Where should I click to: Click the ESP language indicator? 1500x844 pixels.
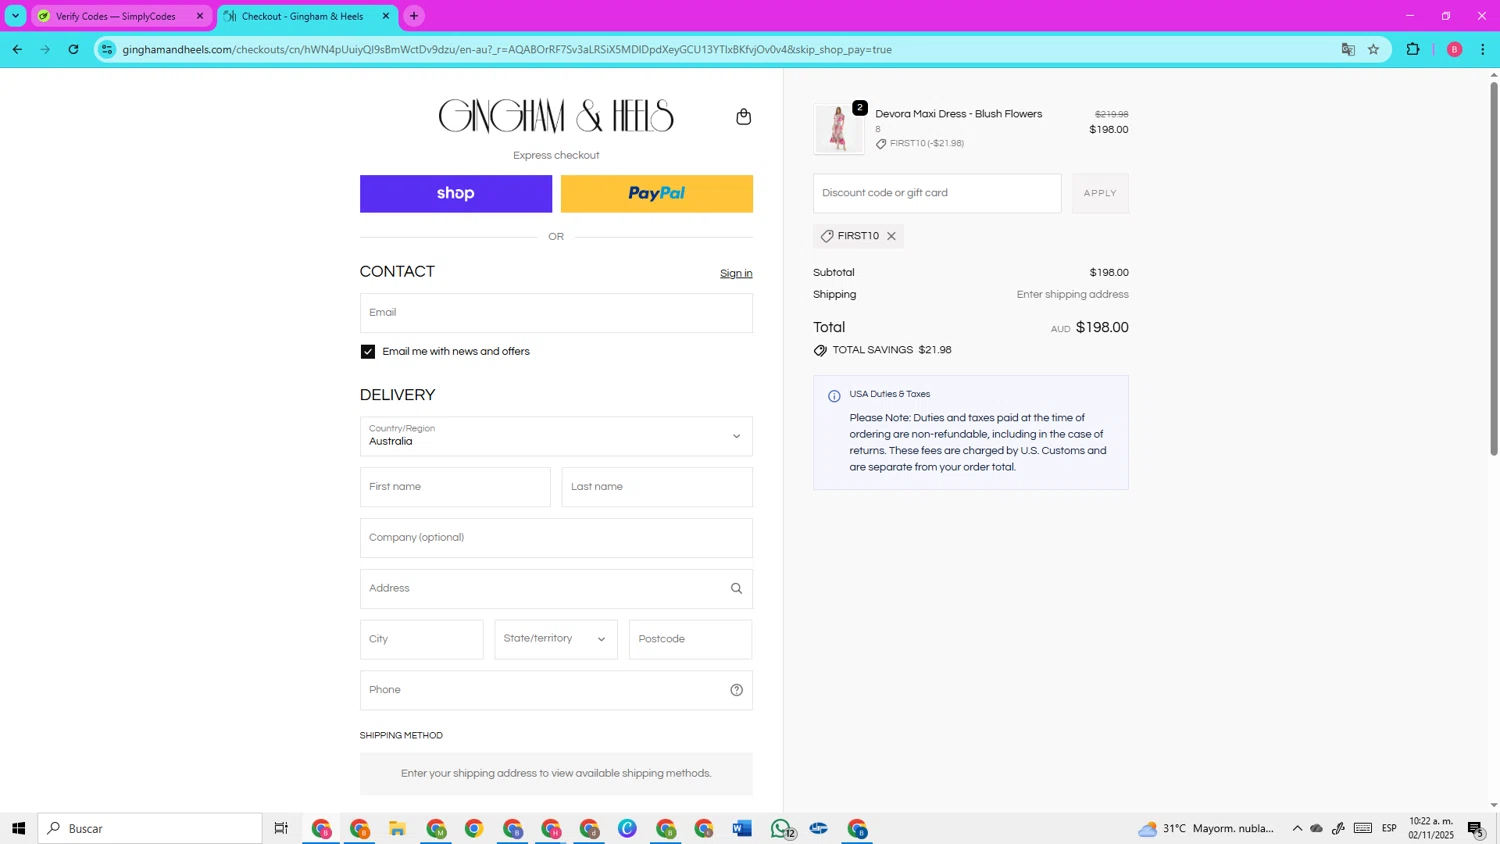click(x=1389, y=828)
